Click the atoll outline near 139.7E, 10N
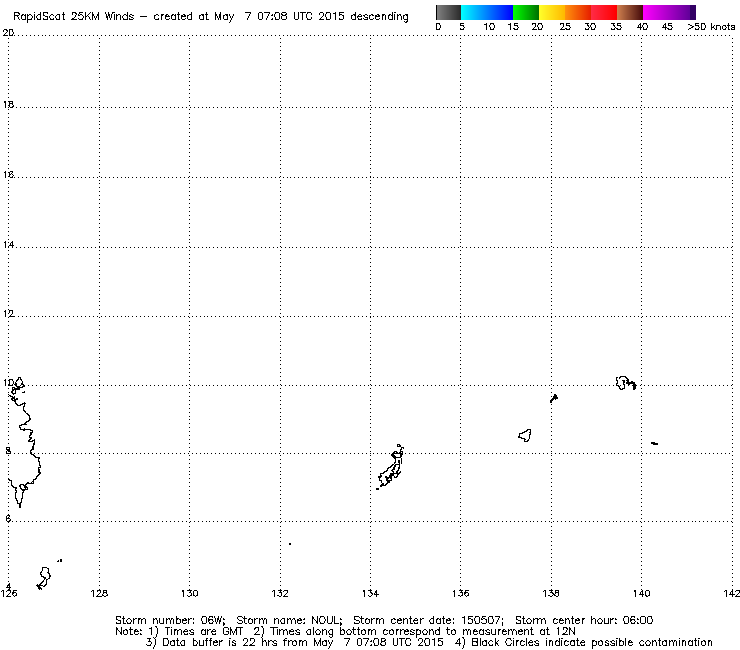 click(626, 383)
